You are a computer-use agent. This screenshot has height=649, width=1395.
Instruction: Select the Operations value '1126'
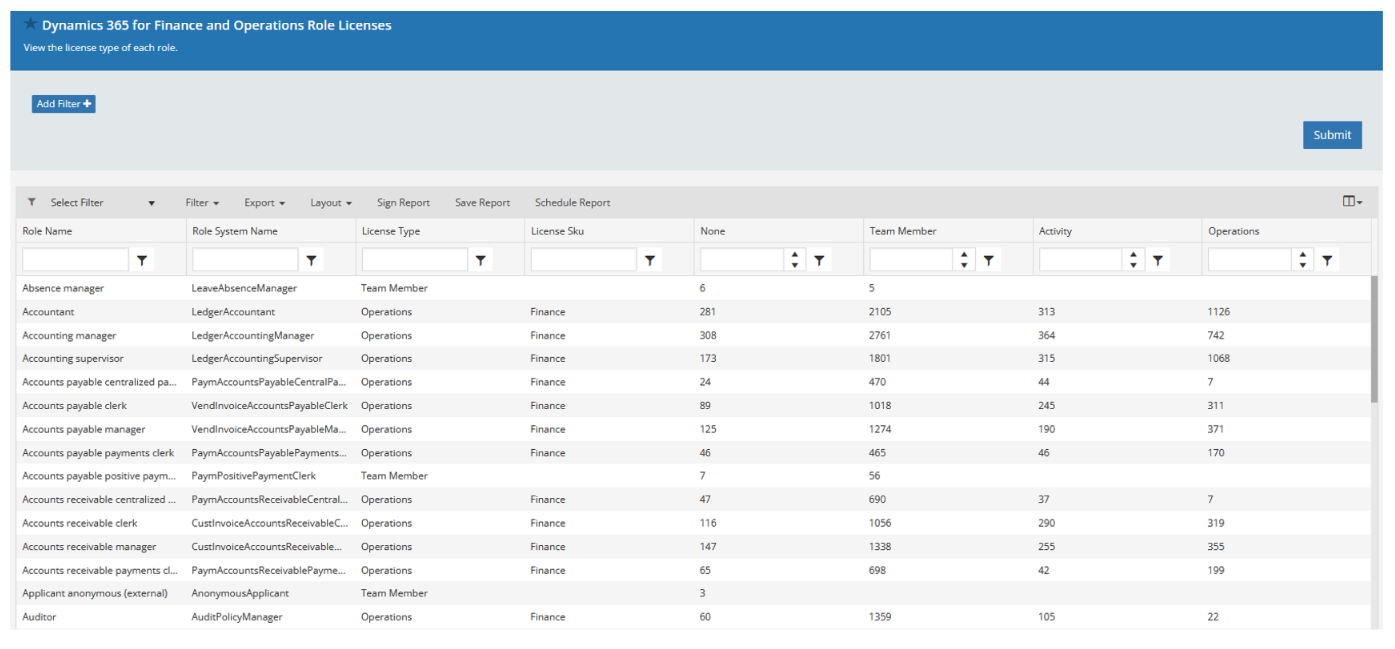pyautogui.click(x=1219, y=312)
